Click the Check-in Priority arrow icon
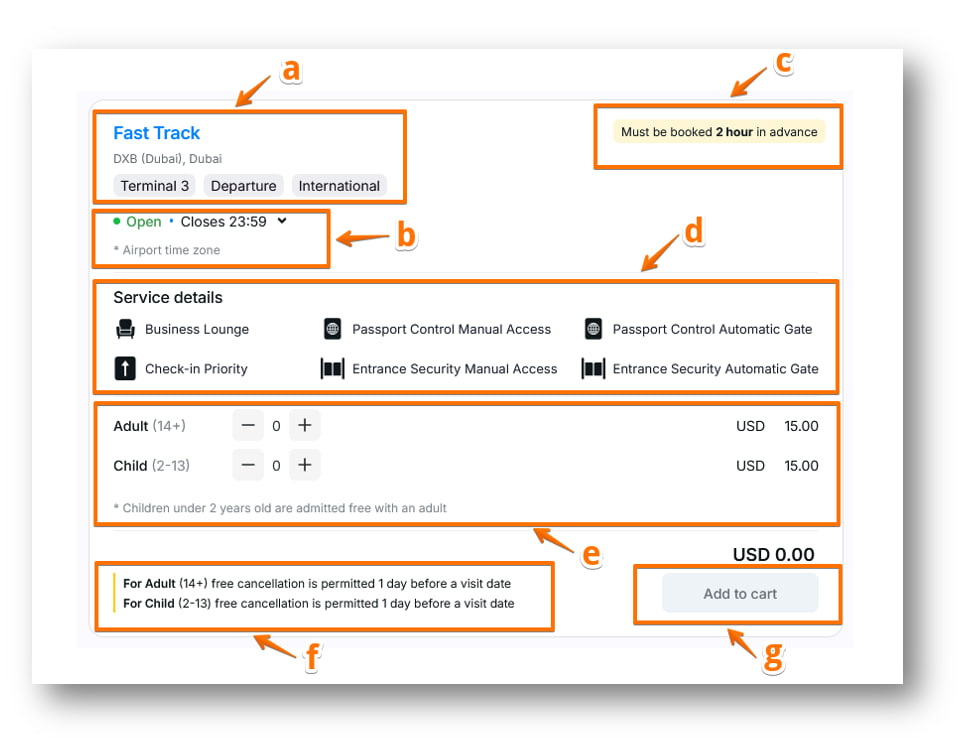 click(125, 368)
